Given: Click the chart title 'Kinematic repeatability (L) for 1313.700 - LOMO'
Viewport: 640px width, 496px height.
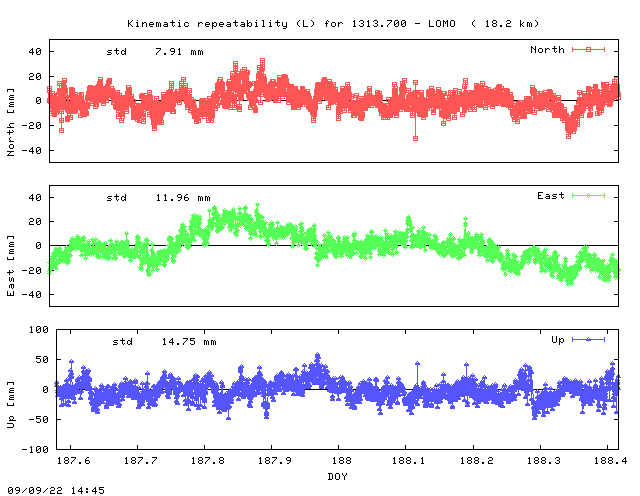Looking at the screenshot, I should [291, 24].
